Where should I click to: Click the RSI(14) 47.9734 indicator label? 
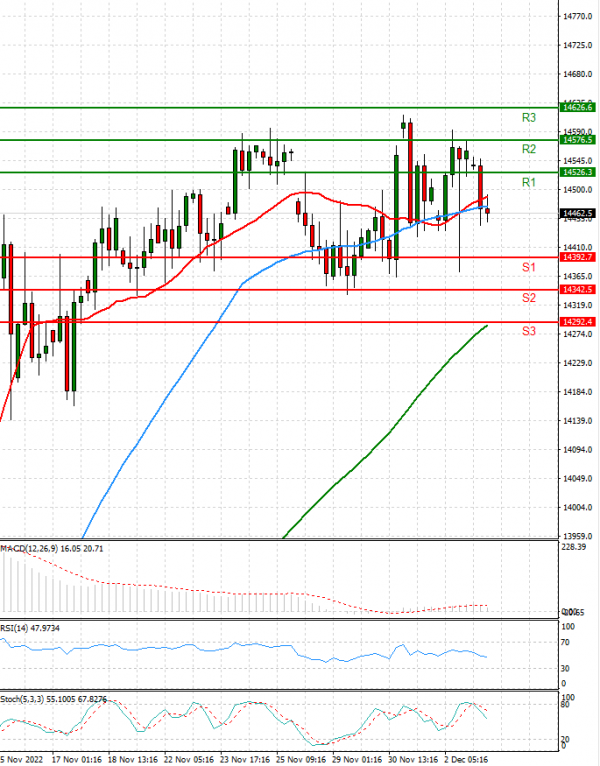(x=30, y=628)
